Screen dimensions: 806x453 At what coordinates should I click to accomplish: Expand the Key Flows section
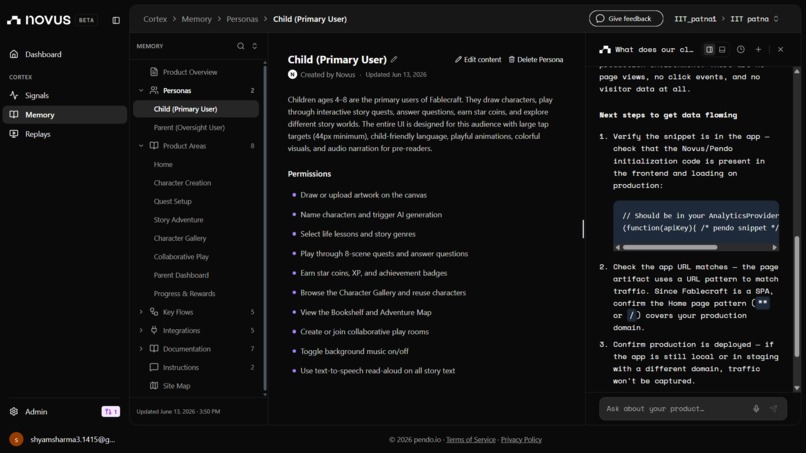pos(141,312)
